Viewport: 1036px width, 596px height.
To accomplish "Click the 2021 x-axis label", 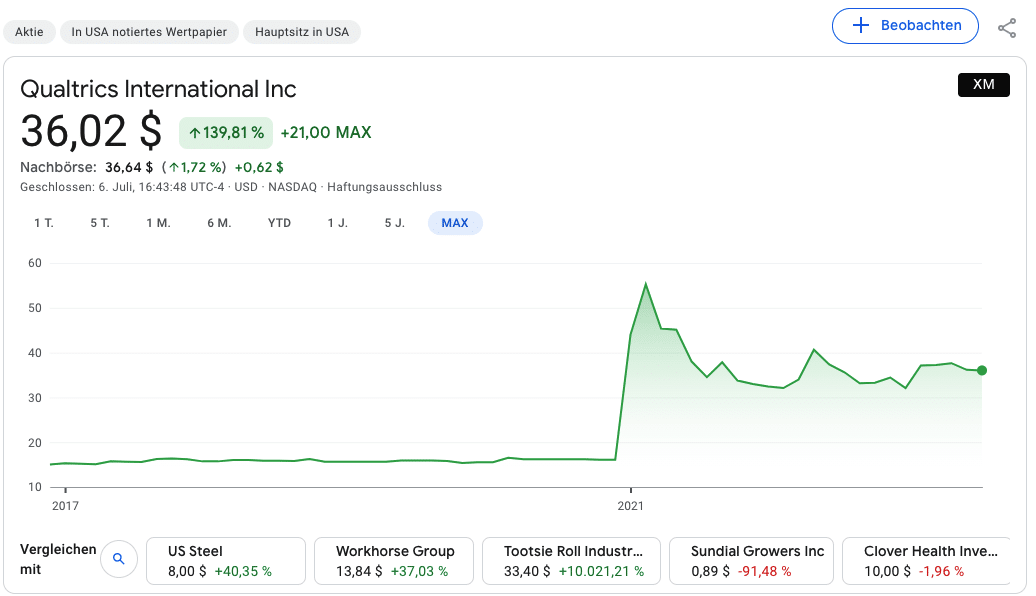I will (x=630, y=506).
